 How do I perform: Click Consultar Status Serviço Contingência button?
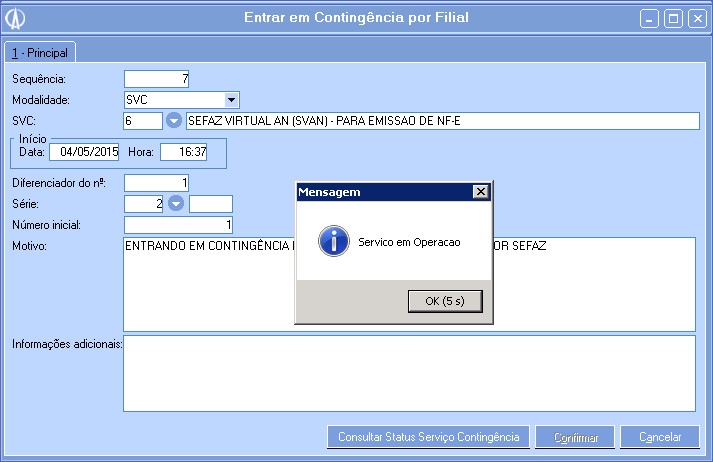click(x=428, y=437)
